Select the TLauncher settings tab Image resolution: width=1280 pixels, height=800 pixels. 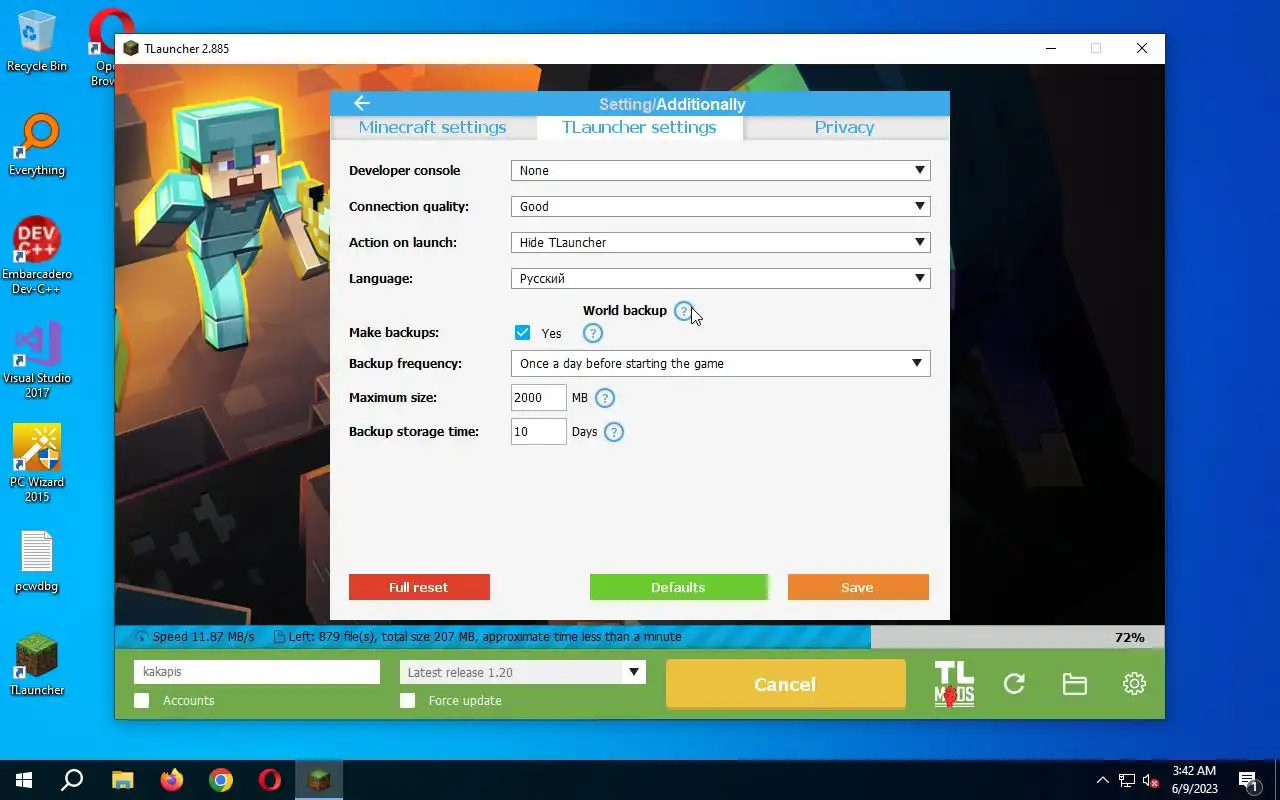click(x=639, y=127)
